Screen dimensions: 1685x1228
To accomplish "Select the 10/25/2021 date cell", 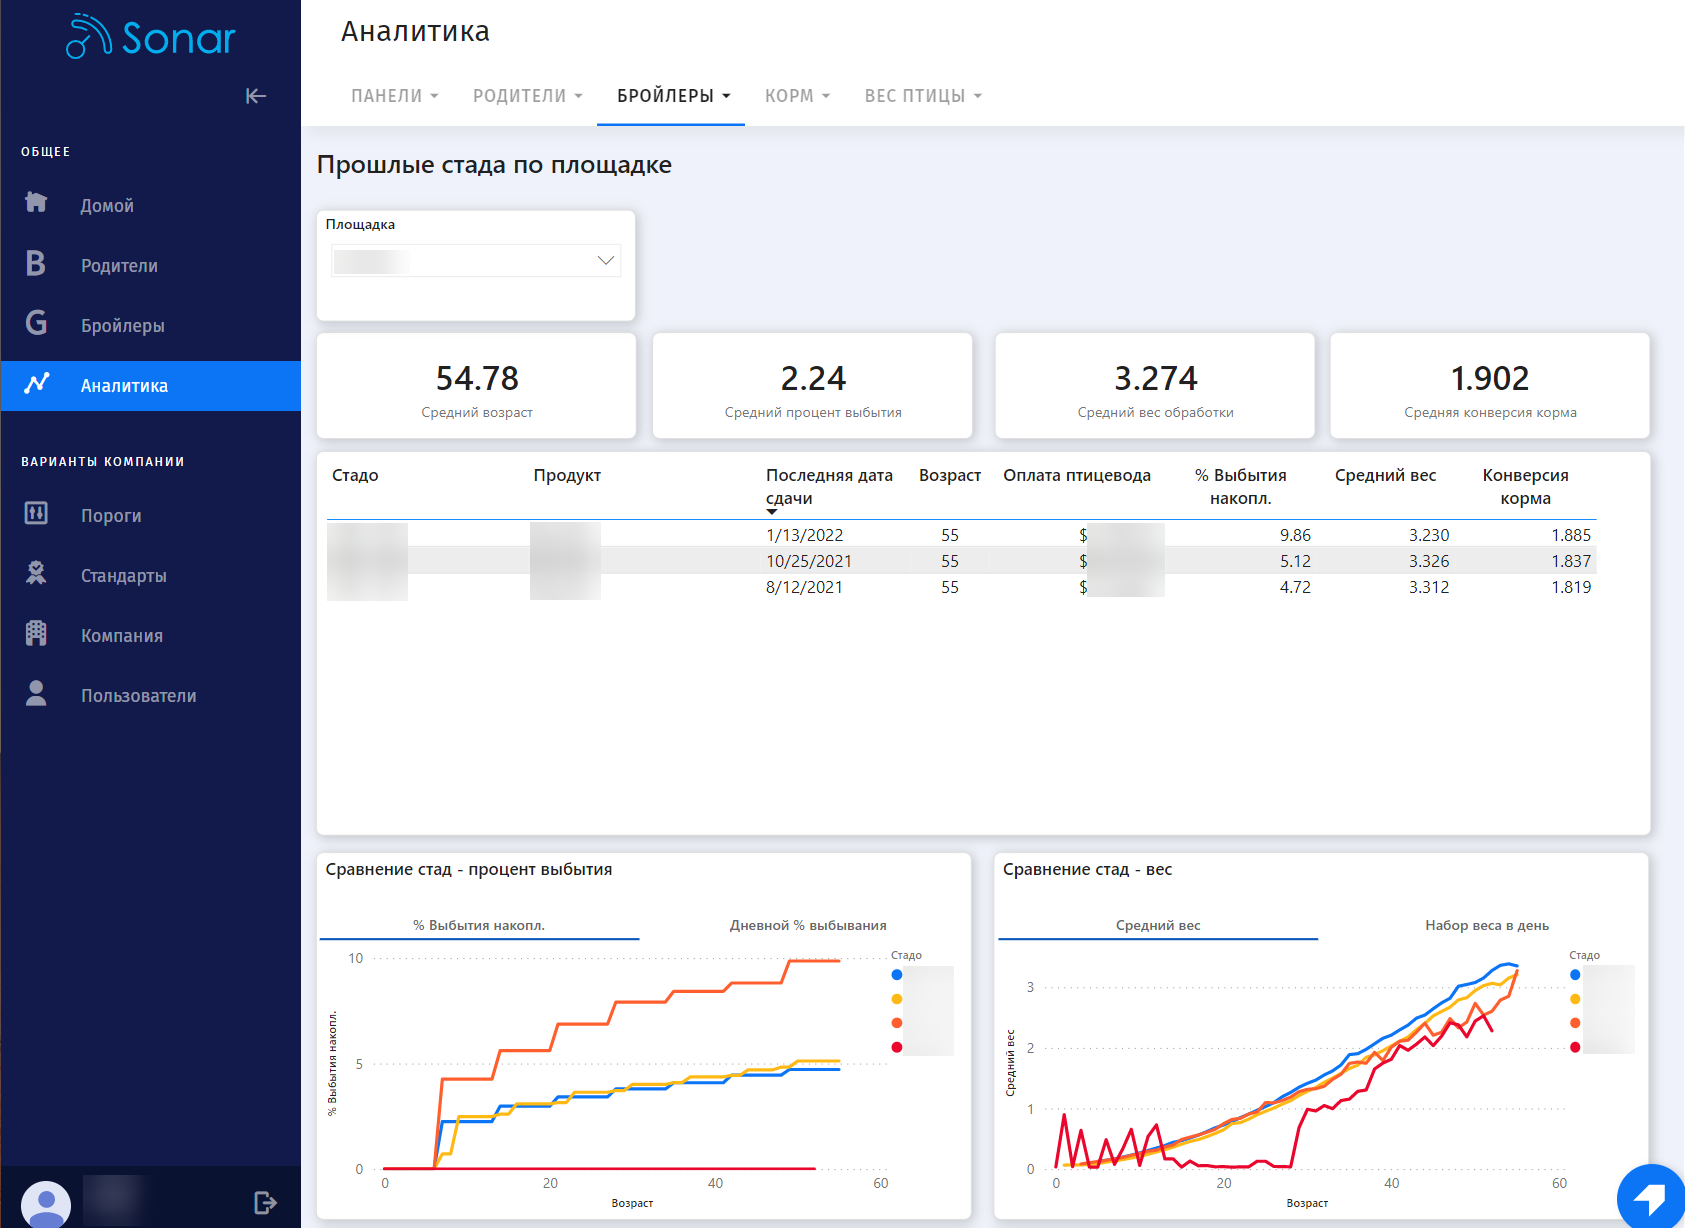I will pos(809,562).
